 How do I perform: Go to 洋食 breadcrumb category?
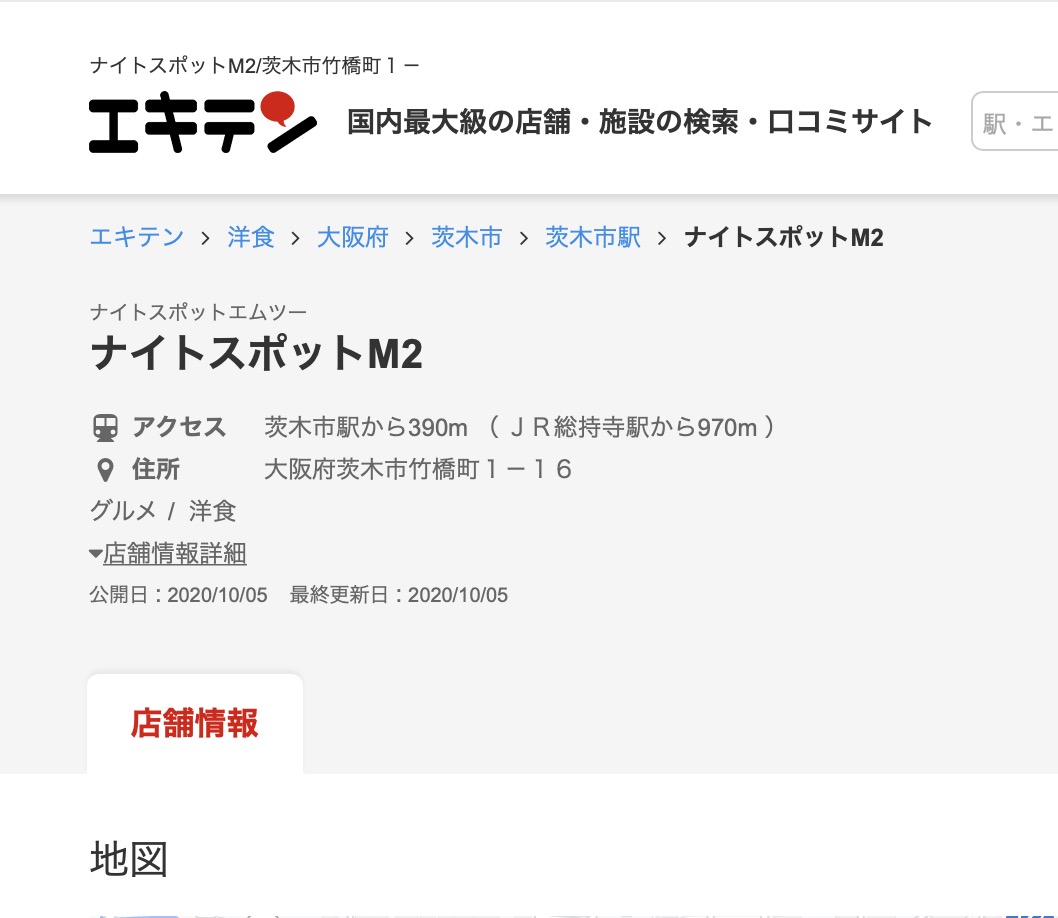coord(251,237)
